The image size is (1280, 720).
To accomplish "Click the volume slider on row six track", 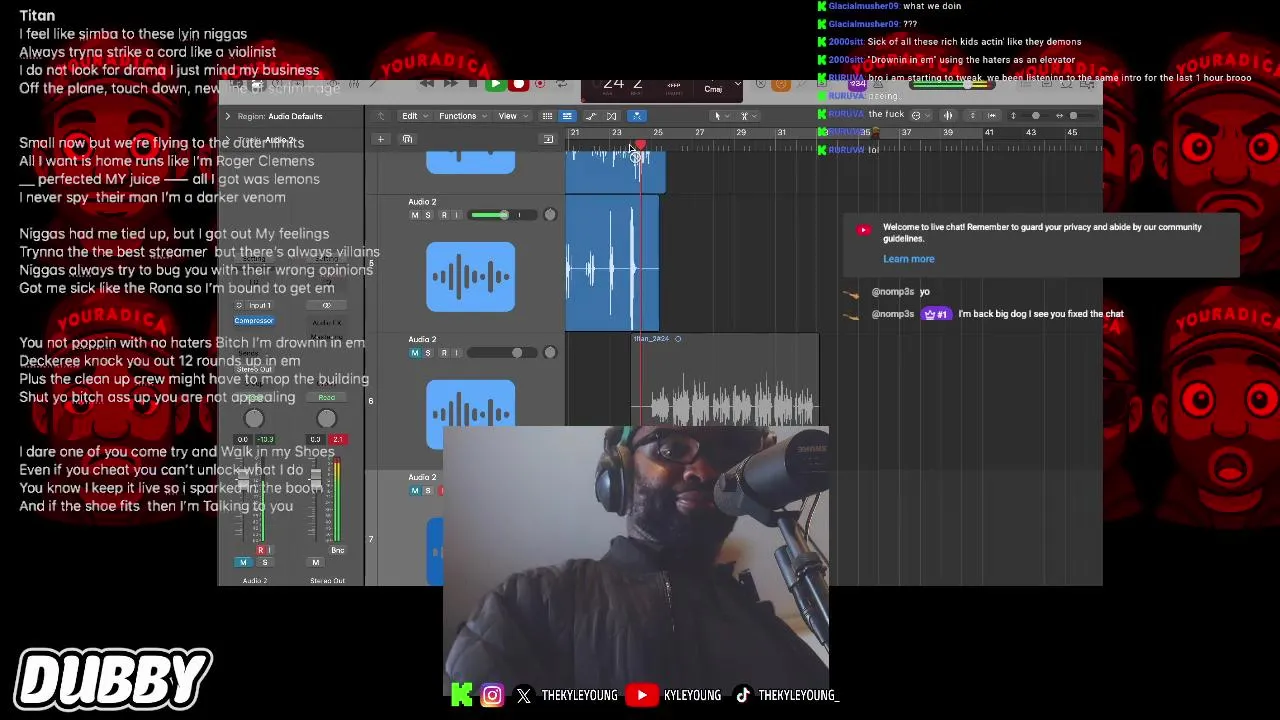I will 502,353.
